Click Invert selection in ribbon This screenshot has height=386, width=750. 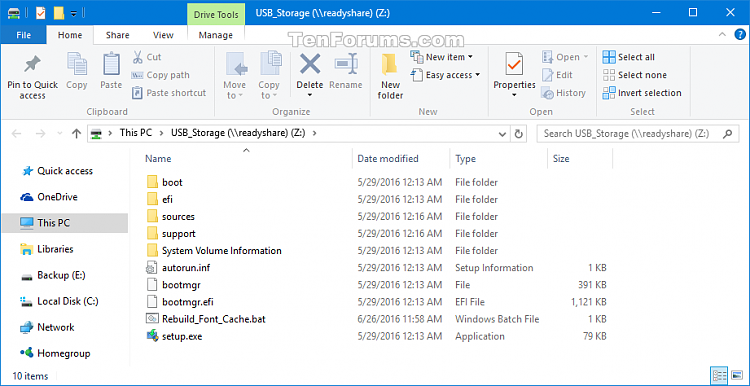click(642, 93)
